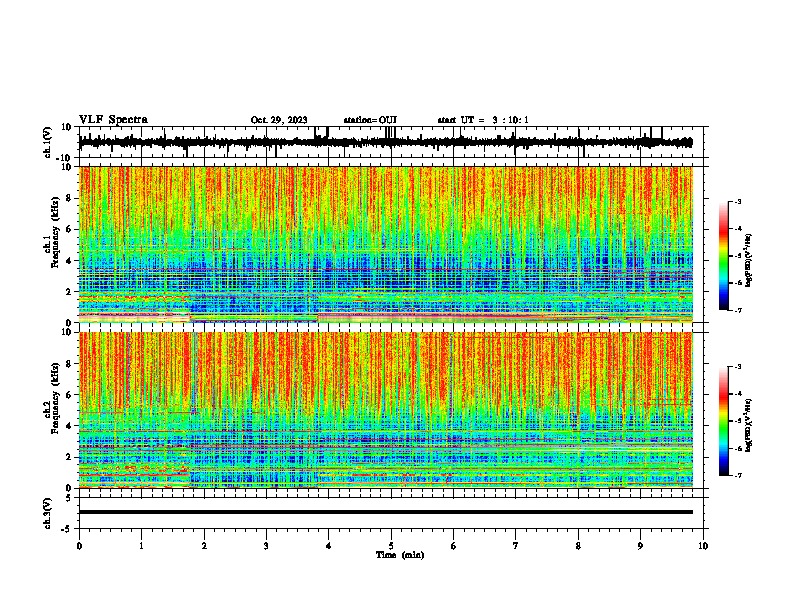Click the "4" kHz tick on ch.2 frequency axis
The image size is (792, 612).
69,426
